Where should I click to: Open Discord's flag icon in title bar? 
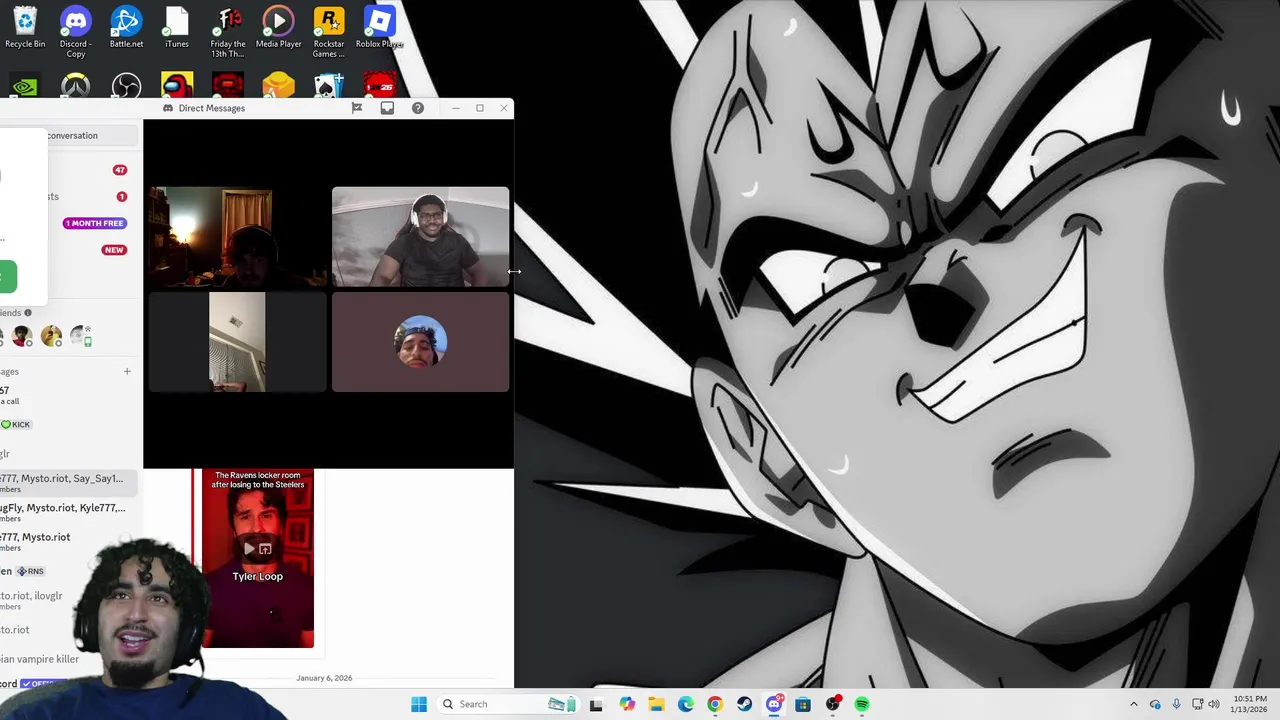point(357,108)
